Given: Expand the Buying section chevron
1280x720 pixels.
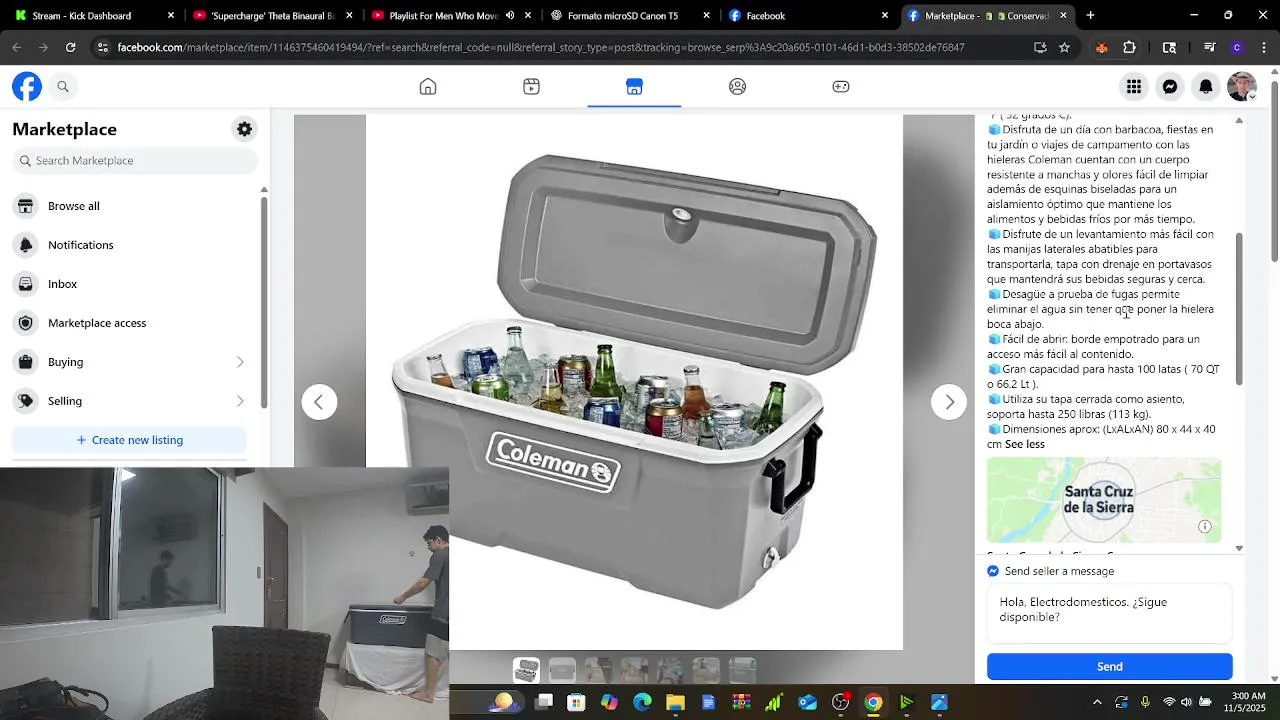Looking at the screenshot, I should click(240, 362).
